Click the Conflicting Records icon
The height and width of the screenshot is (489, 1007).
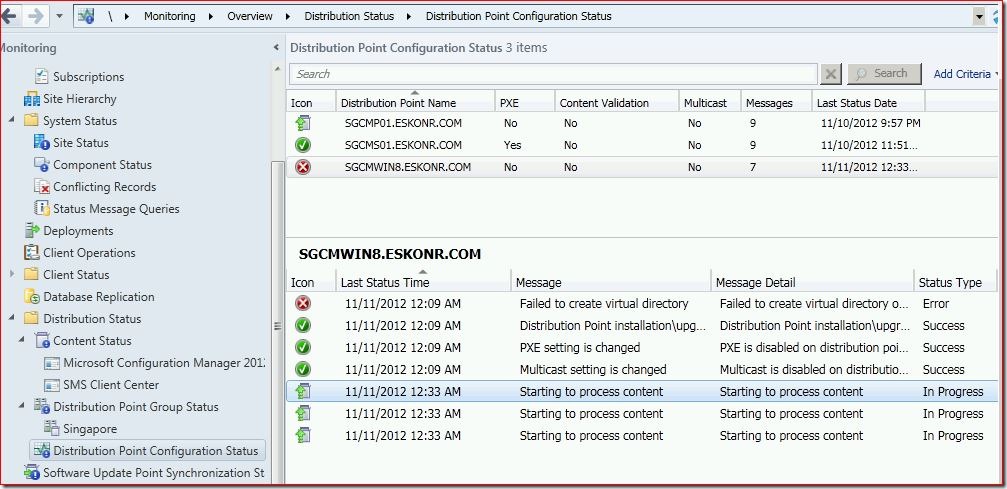41,187
